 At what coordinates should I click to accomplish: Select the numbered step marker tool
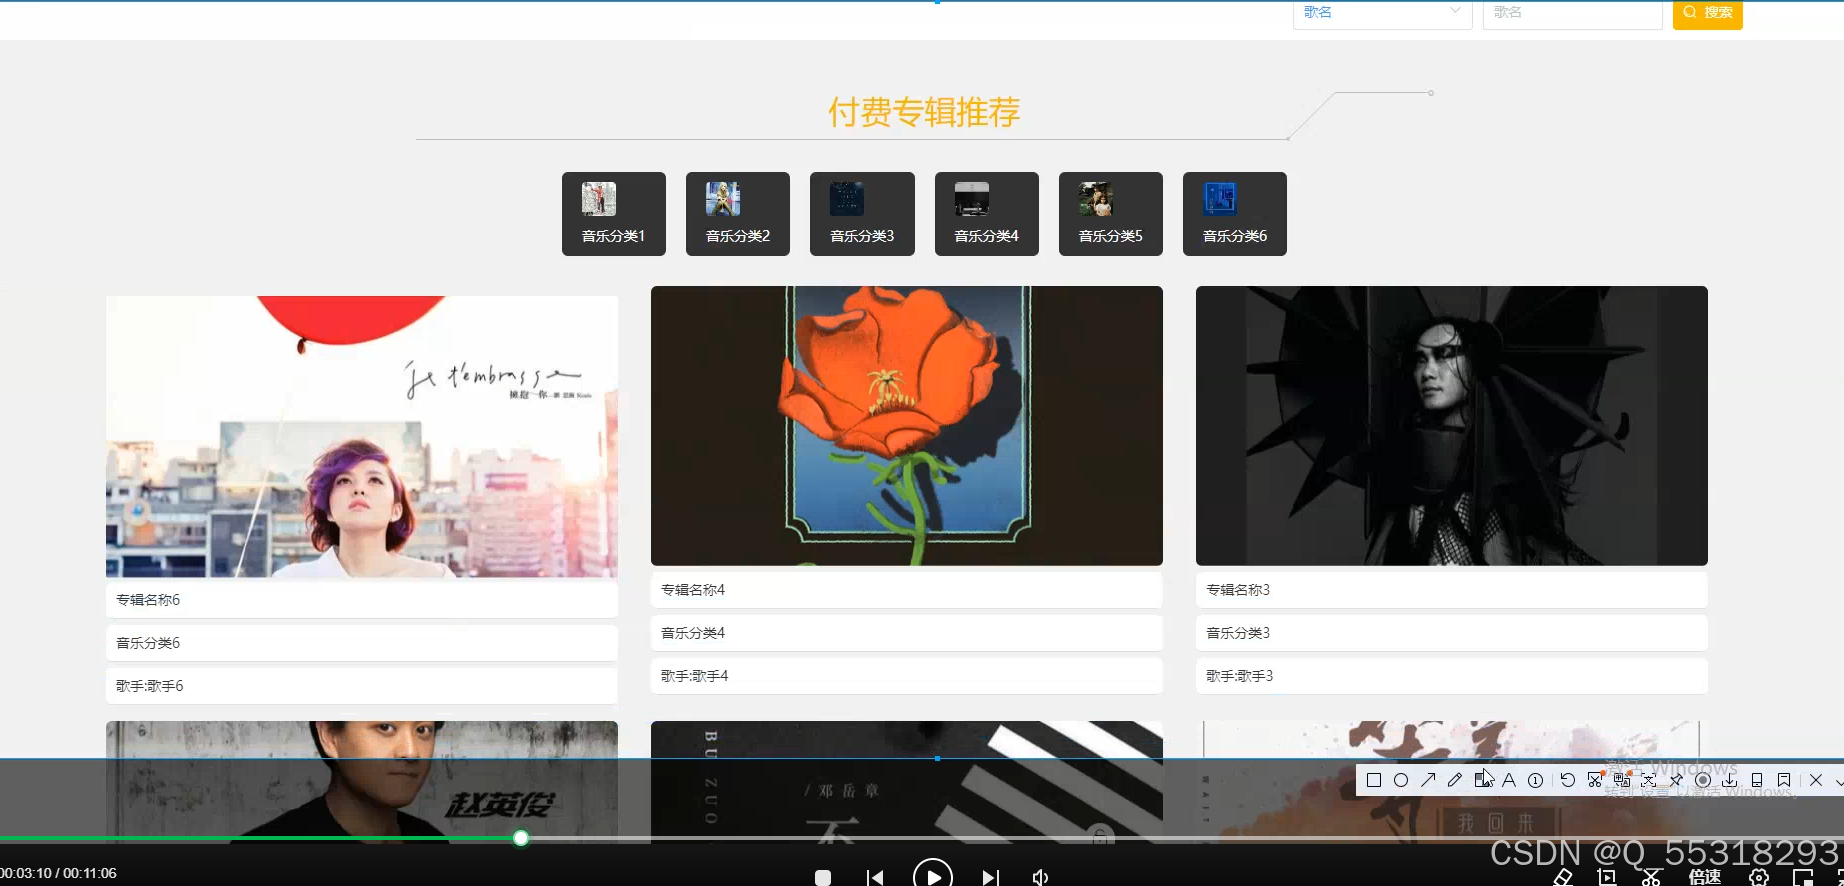(1535, 780)
